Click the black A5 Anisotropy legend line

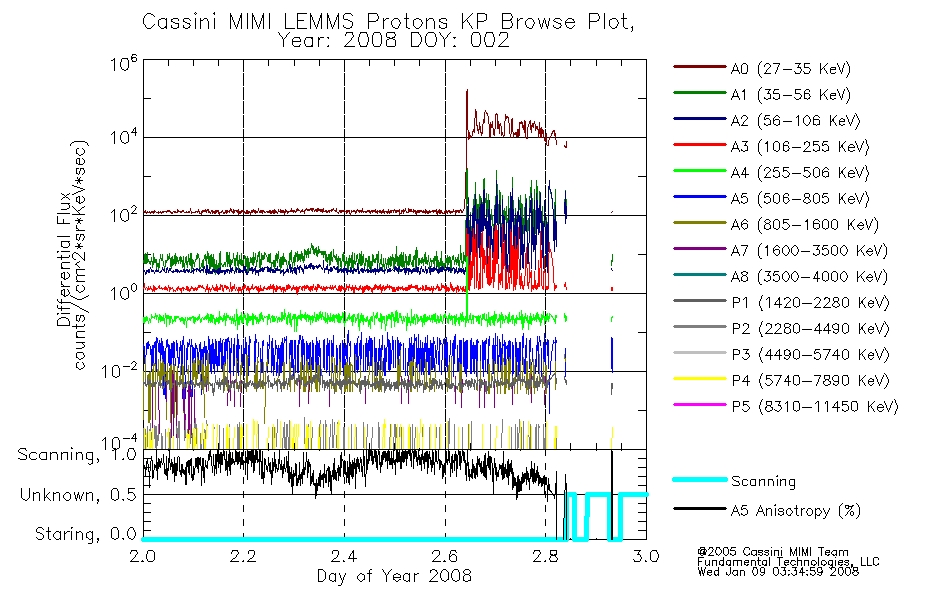[x=699, y=508]
